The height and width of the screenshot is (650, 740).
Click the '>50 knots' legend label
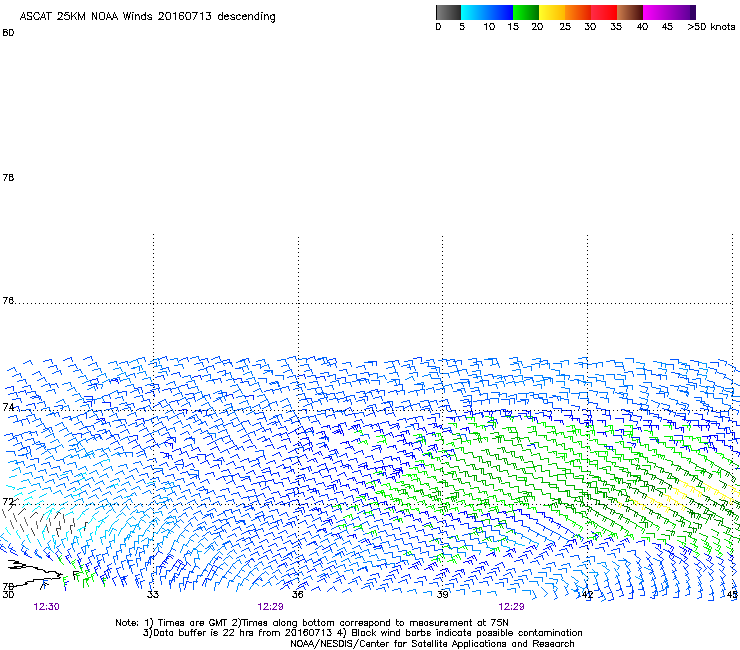pyautogui.click(x=711, y=27)
